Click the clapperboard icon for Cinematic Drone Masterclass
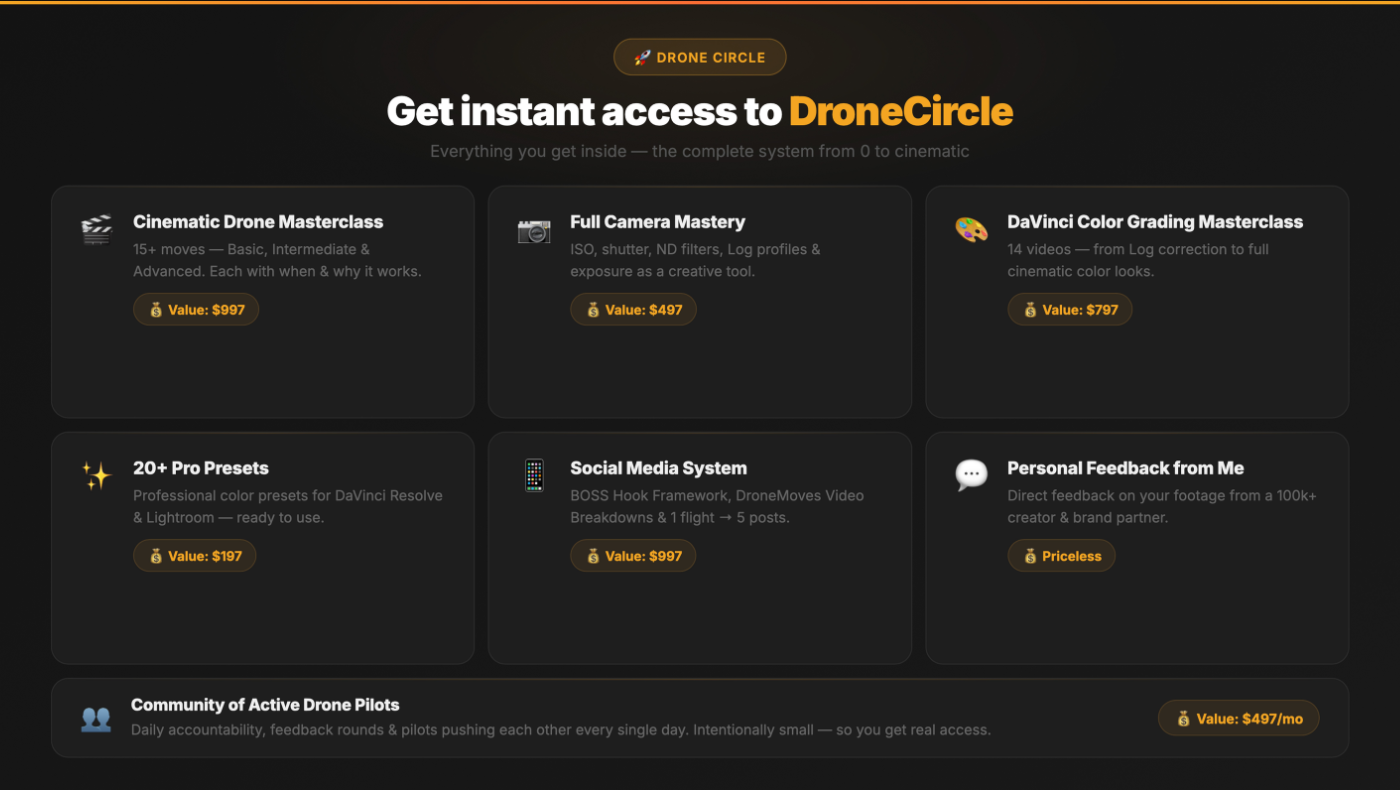 (97, 230)
